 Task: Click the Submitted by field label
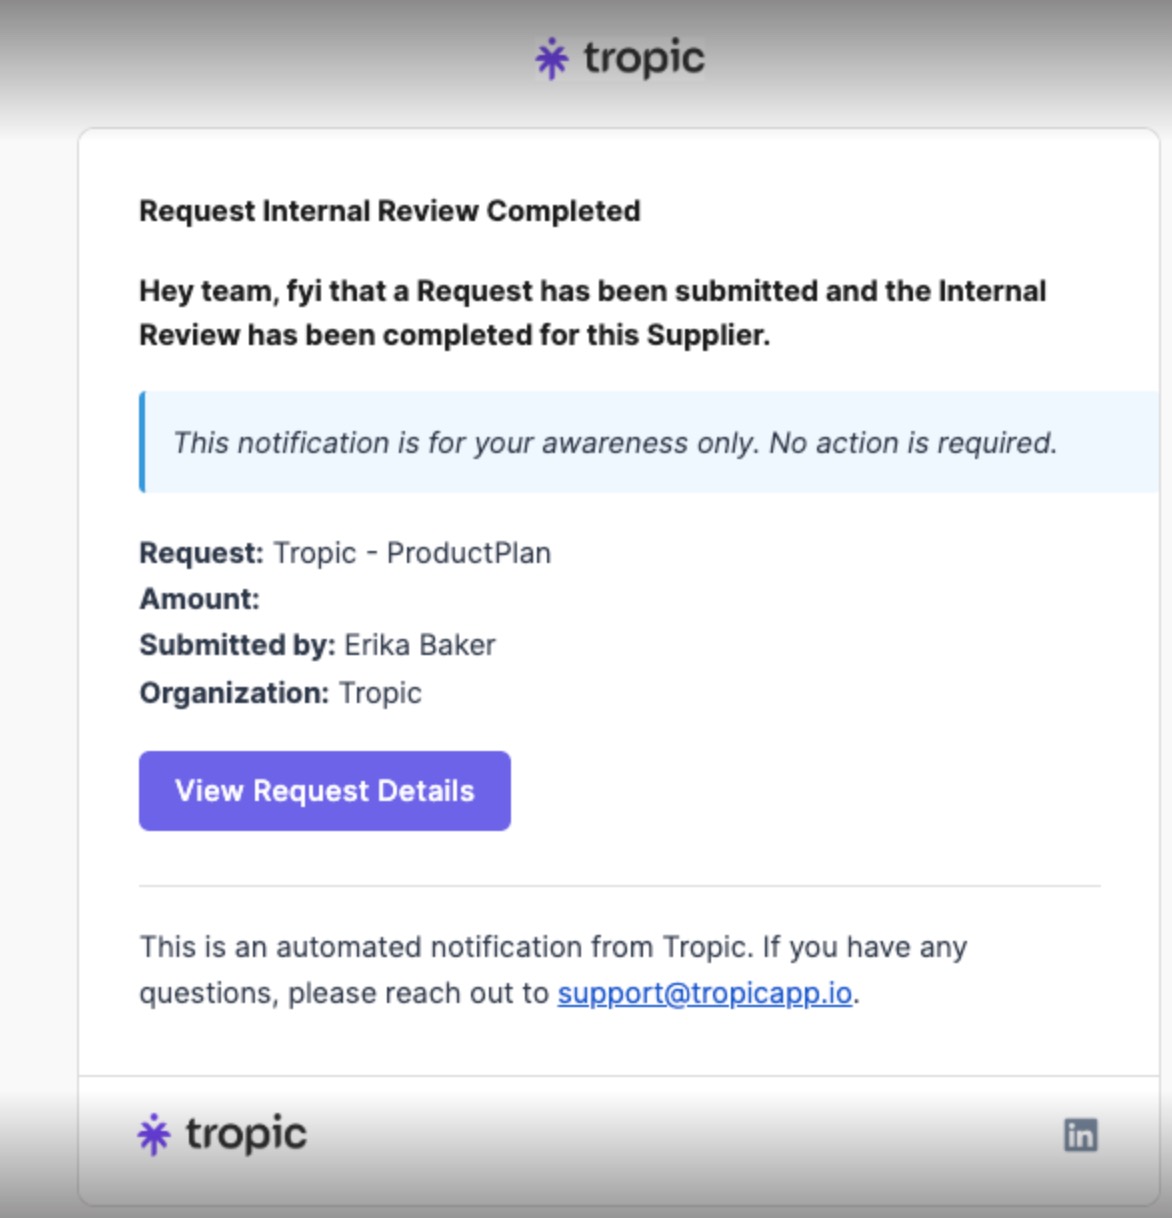pyautogui.click(x=237, y=645)
